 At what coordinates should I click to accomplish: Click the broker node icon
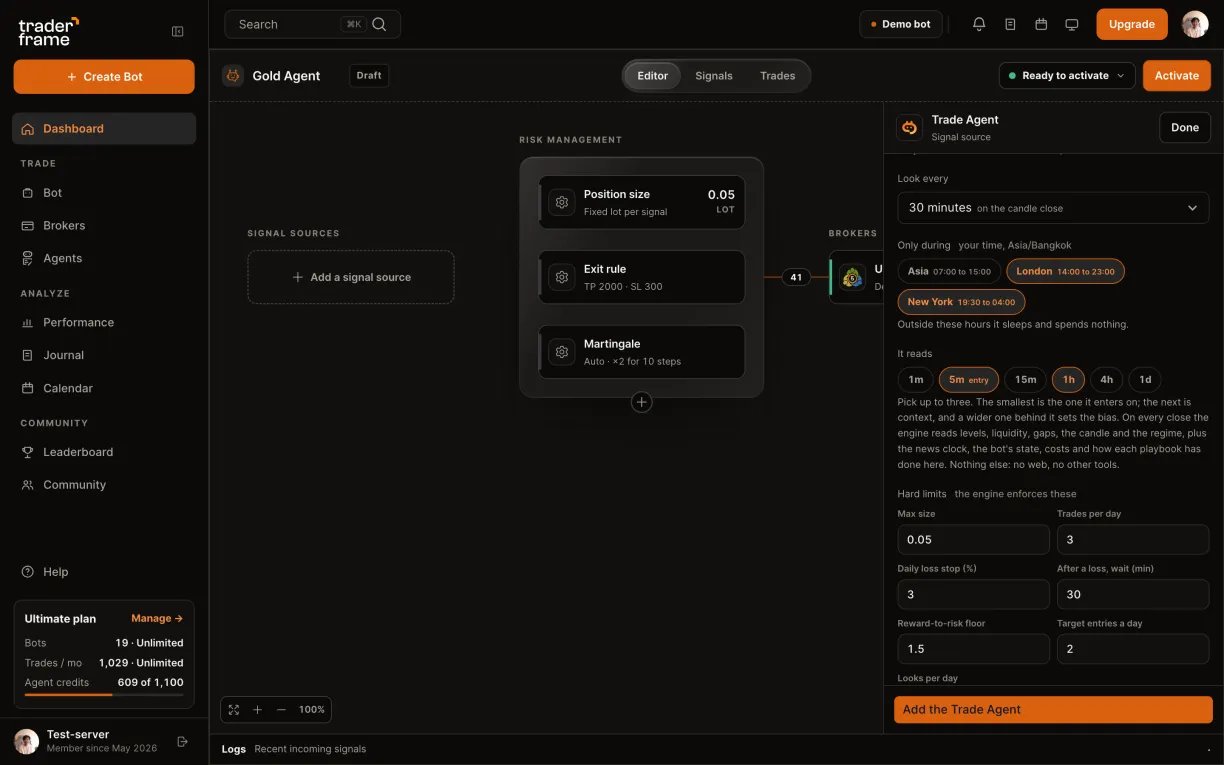[852, 277]
